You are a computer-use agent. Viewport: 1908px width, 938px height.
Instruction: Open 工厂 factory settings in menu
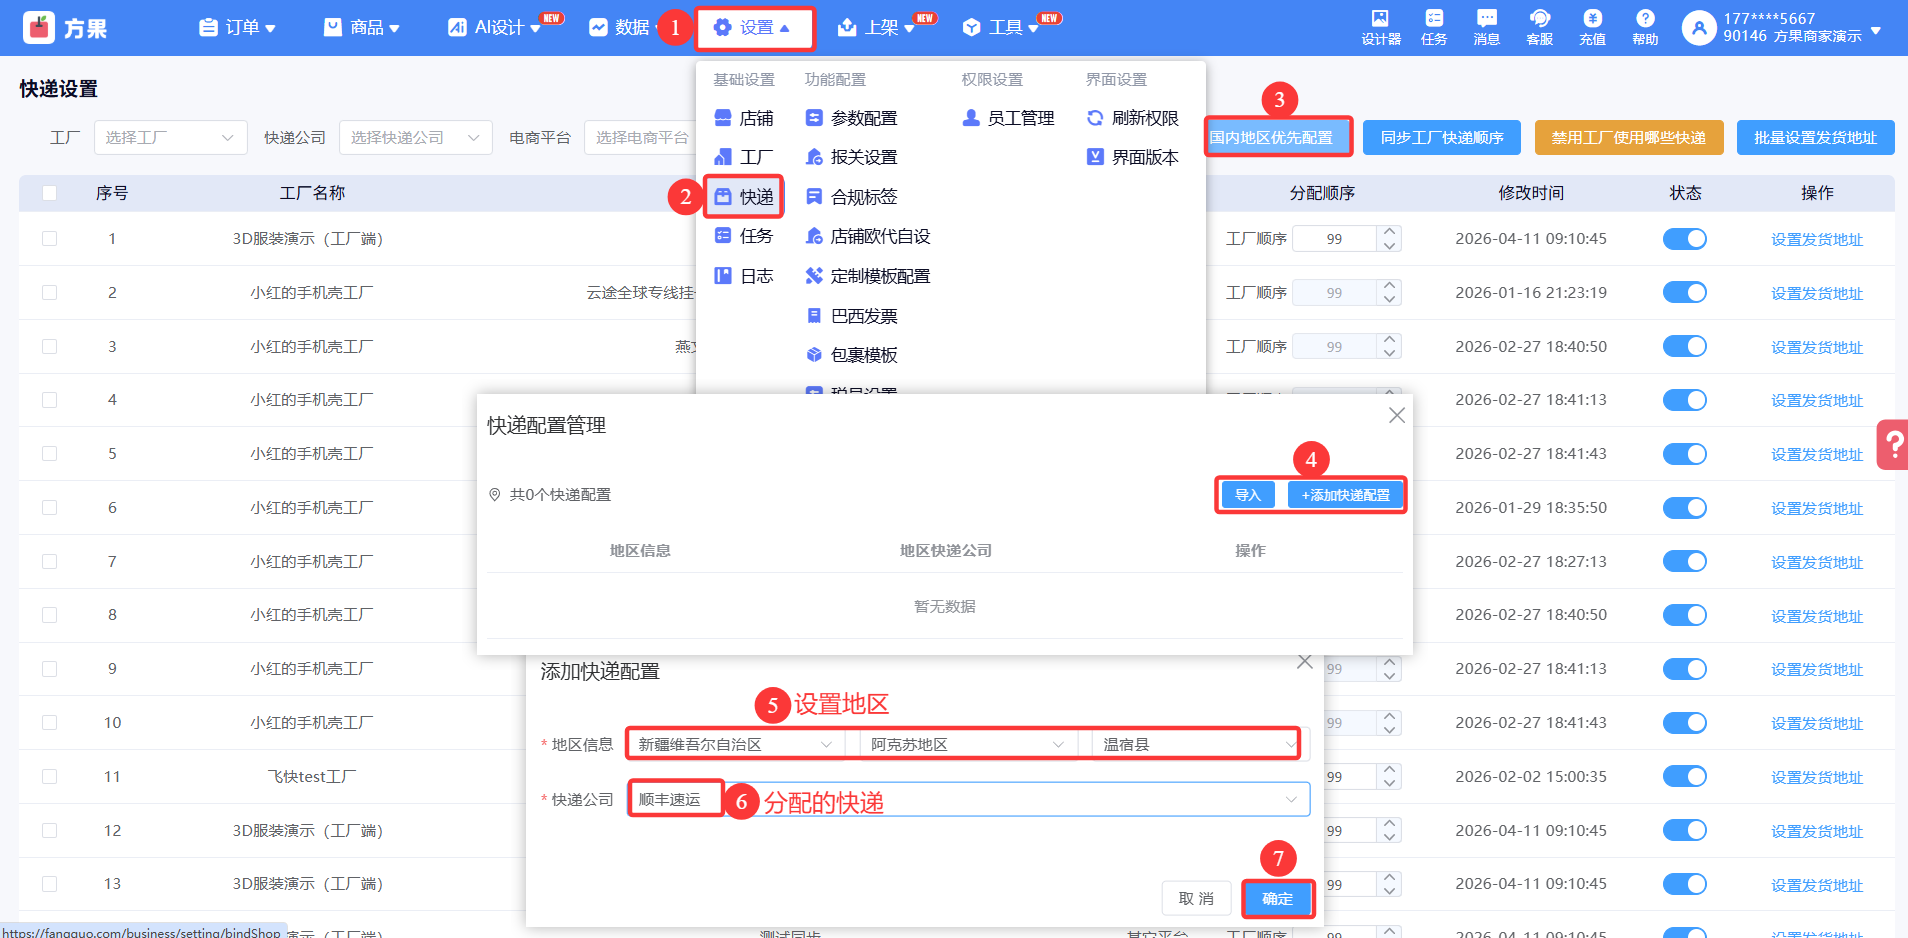pyautogui.click(x=744, y=157)
